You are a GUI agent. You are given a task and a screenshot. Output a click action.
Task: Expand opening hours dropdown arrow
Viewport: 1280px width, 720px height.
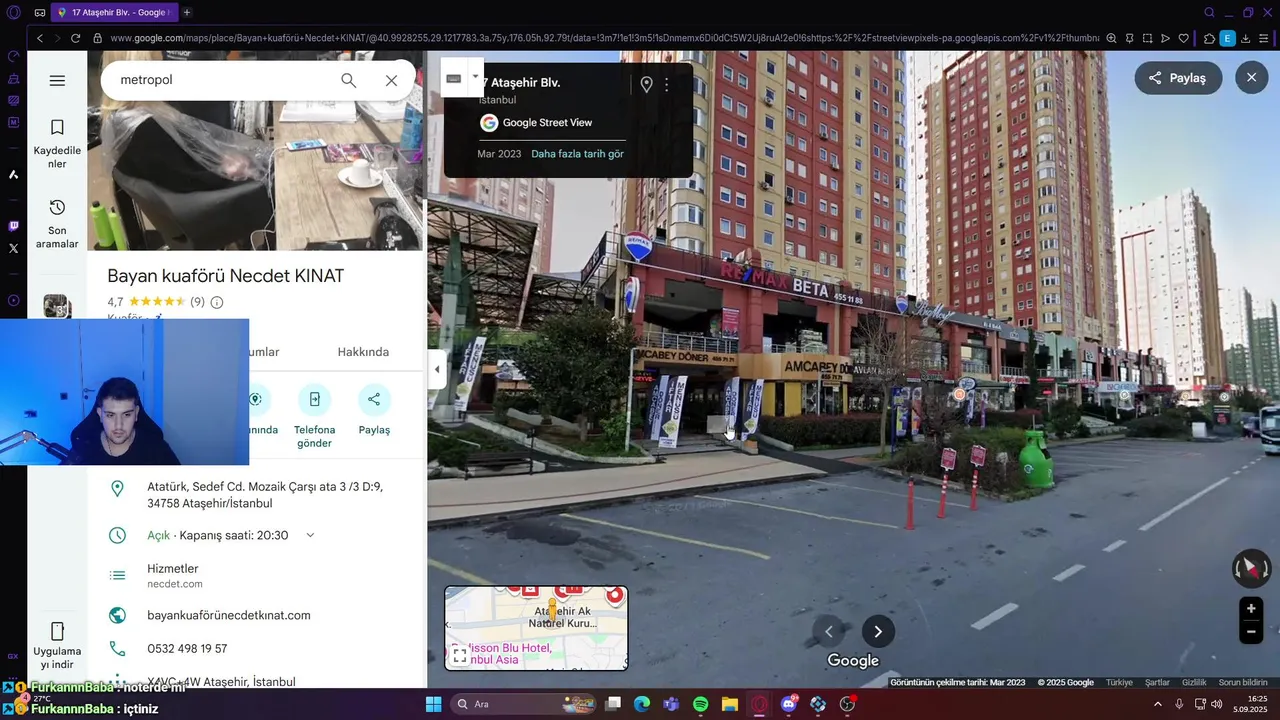click(310, 535)
